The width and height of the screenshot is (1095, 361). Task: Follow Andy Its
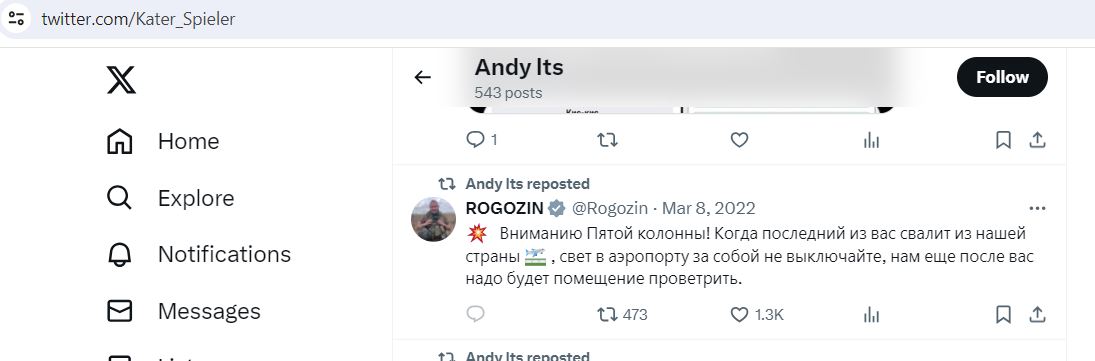1002,77
